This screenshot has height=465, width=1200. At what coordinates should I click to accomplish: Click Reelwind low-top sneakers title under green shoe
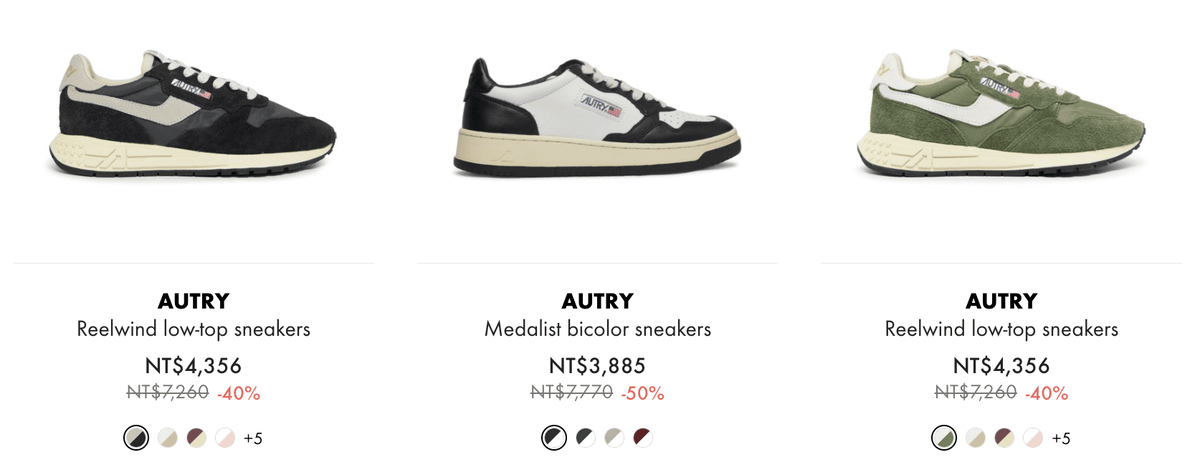[x=1001, y=329]
